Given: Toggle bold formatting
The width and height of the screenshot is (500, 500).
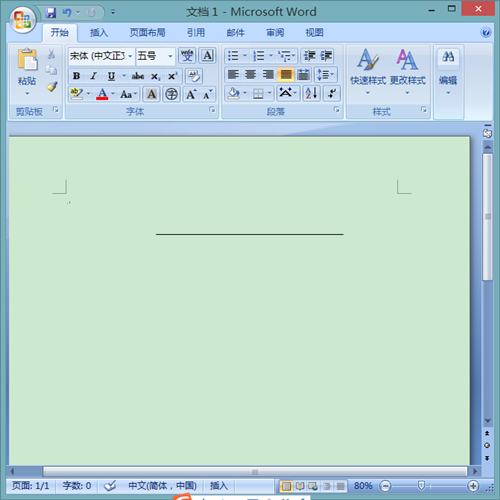Looking at the screenshot, I should tap(76, 76).
